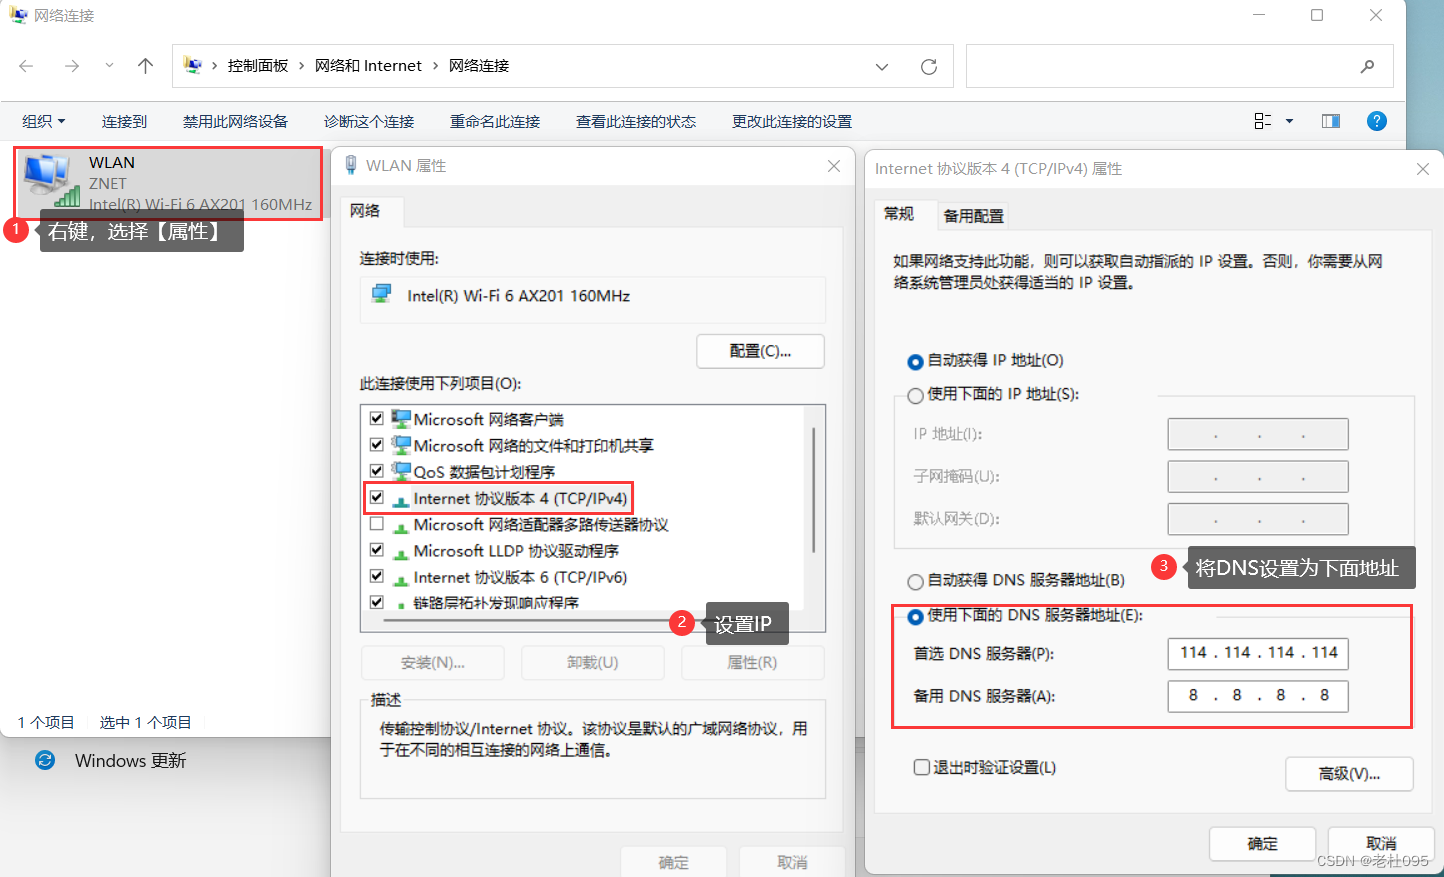Go back with the back arrow
This screenshot has width=1444, height=877.
(x=26, y=66)
